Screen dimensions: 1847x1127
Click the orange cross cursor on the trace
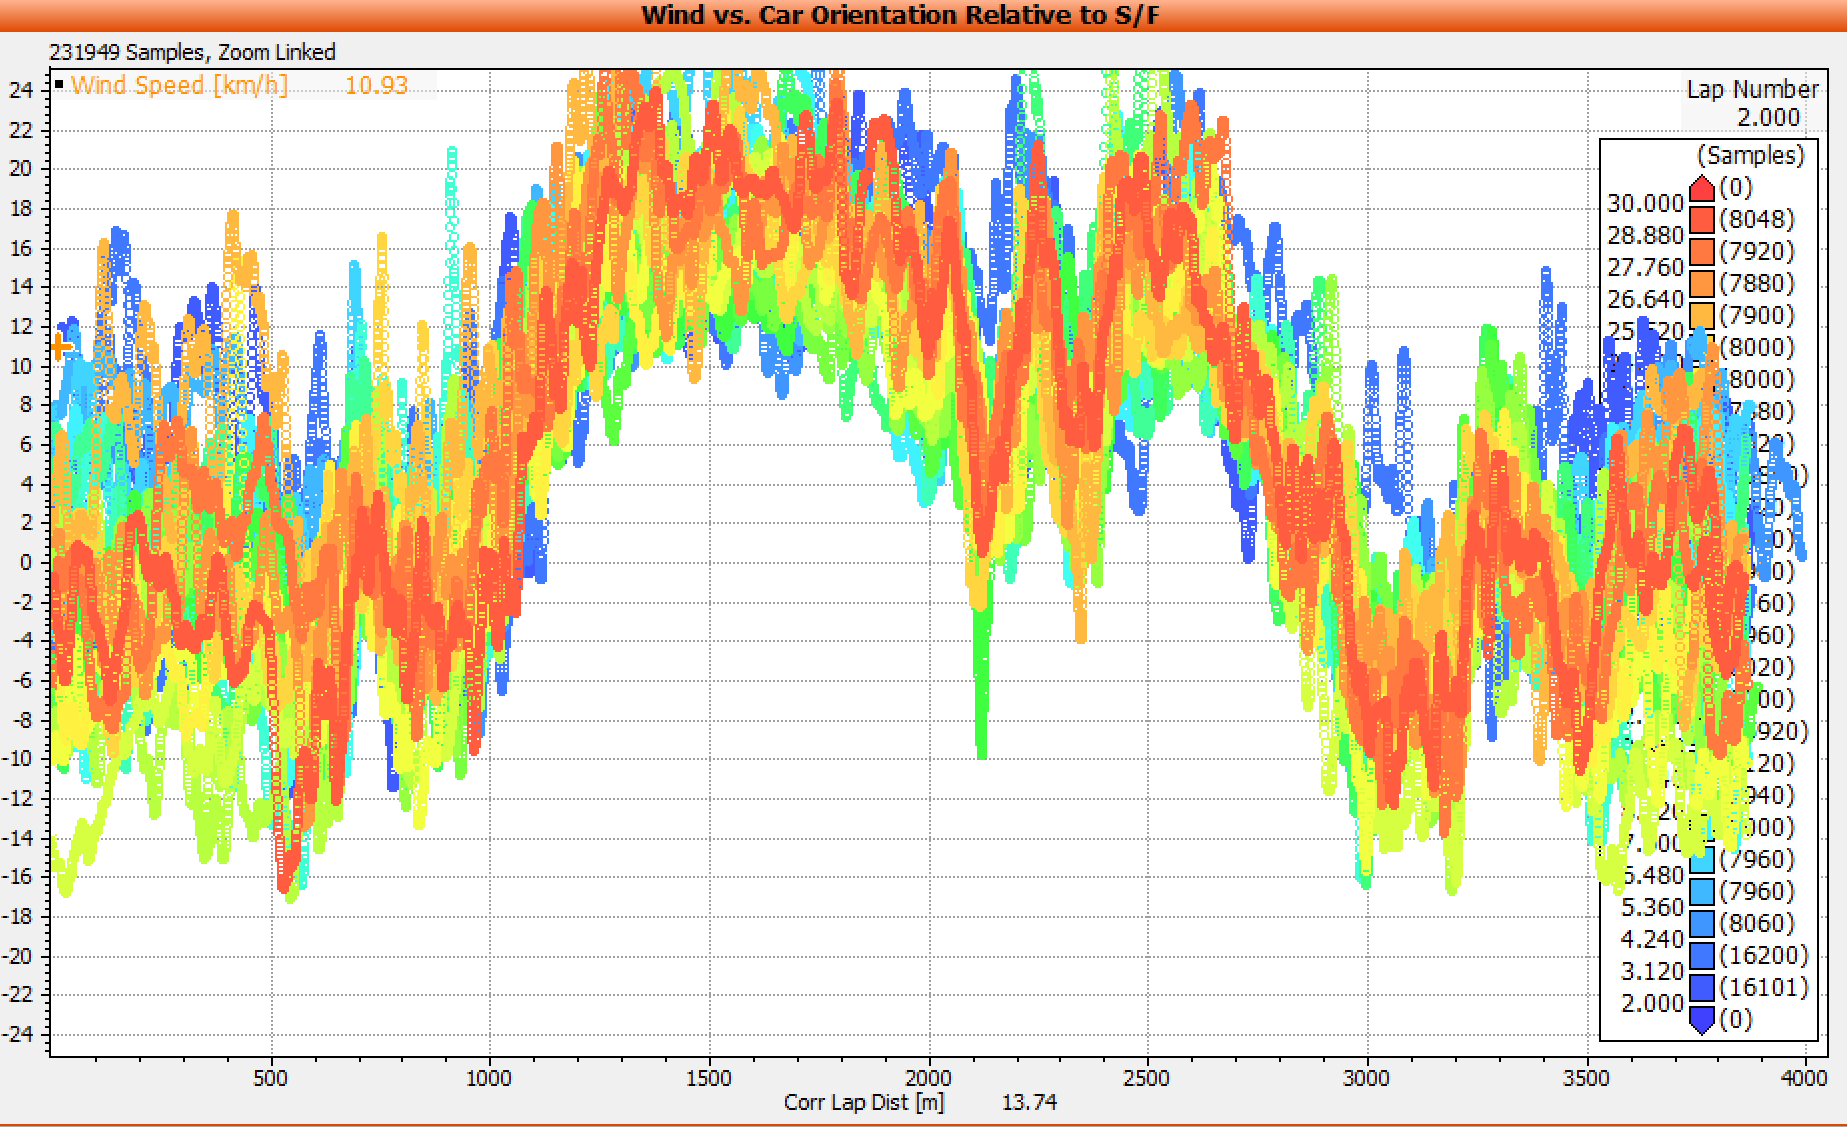coord(60,347)
